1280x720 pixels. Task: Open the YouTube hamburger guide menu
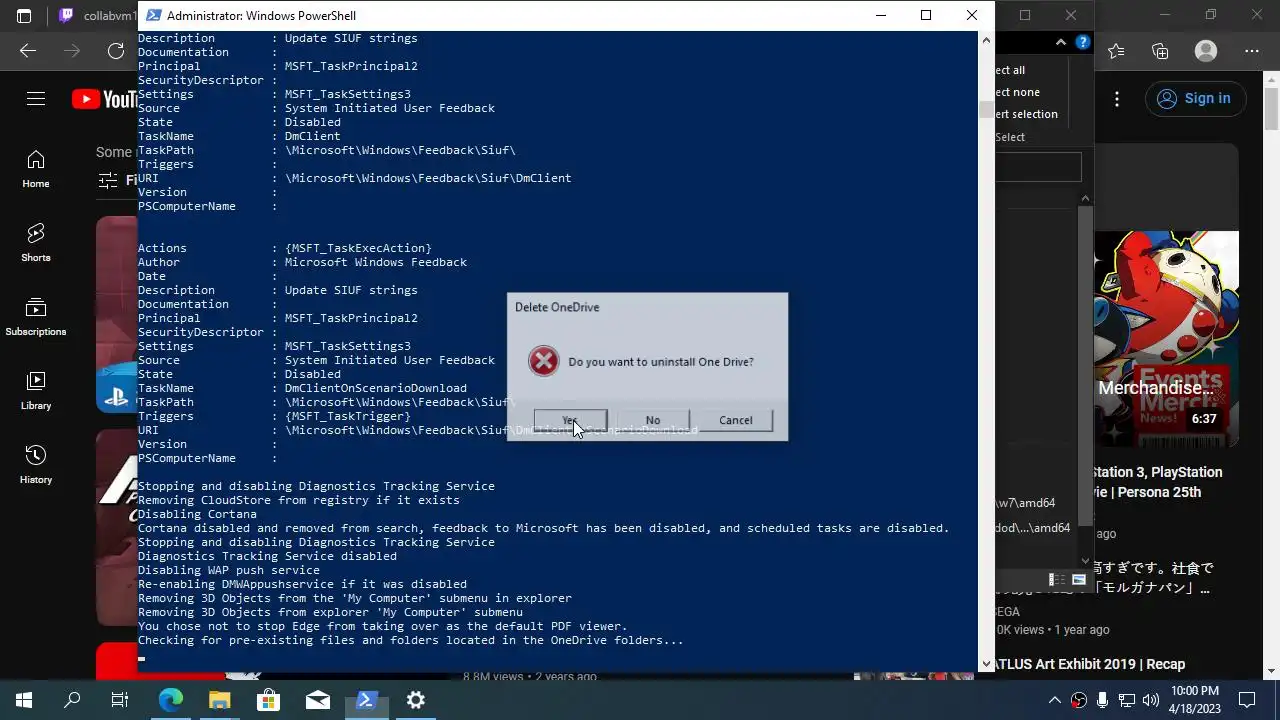point(36,98)
